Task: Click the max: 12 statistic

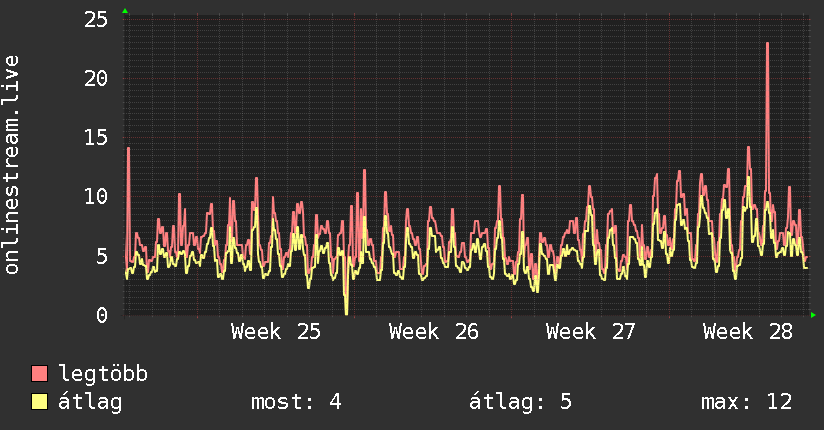Action: [x=746, y=402]
